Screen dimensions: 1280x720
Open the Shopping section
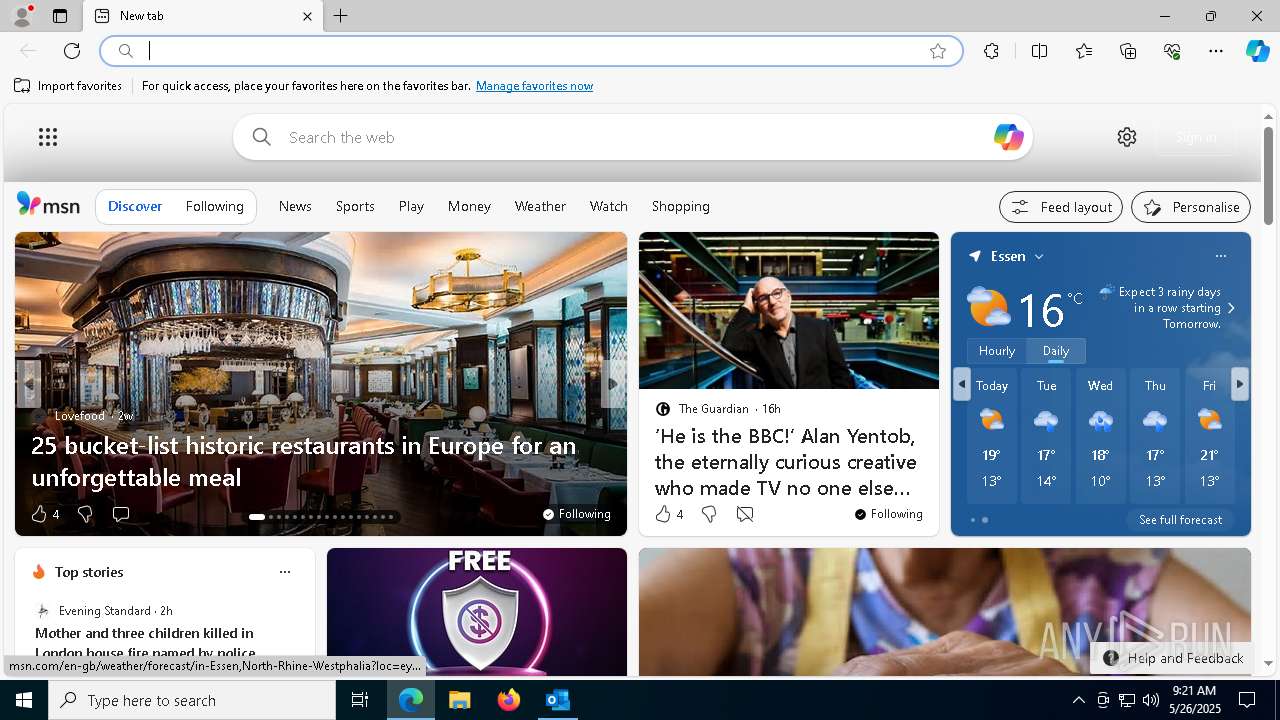[x=681, y=206]
